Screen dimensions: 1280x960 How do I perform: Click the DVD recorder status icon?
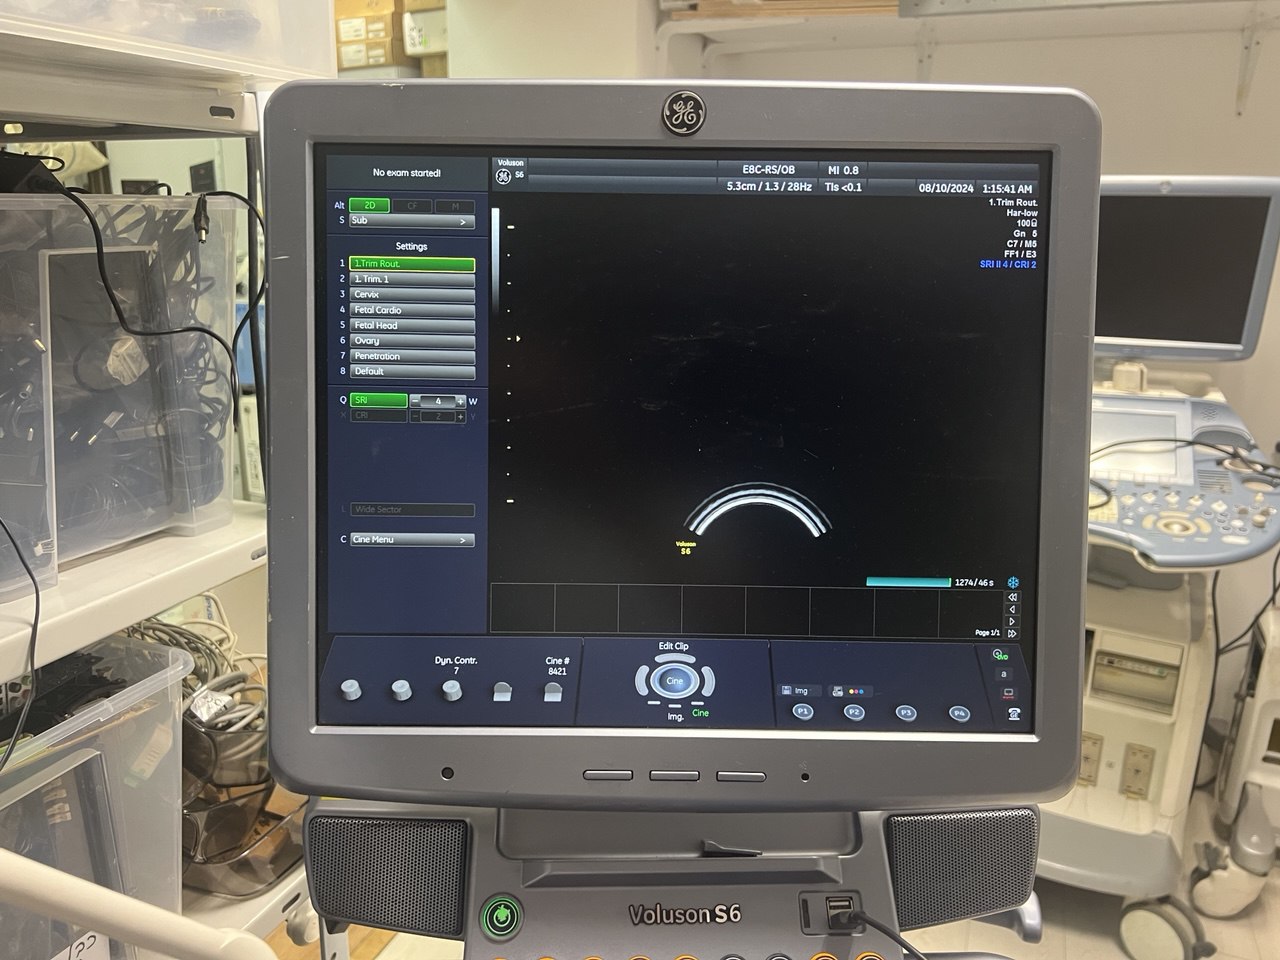(999, 655)
